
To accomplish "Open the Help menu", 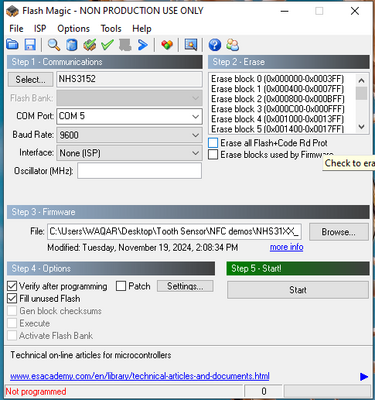I will tap(142, 29).
